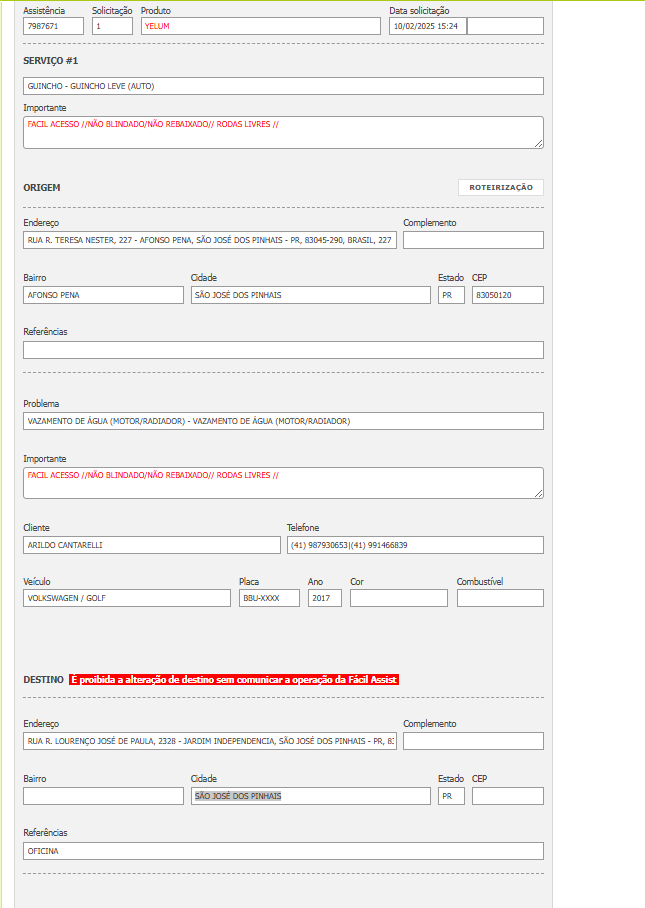Click the Origem Endereço field
This screenshot has width=645, height=908.
(x=210, y=240)
